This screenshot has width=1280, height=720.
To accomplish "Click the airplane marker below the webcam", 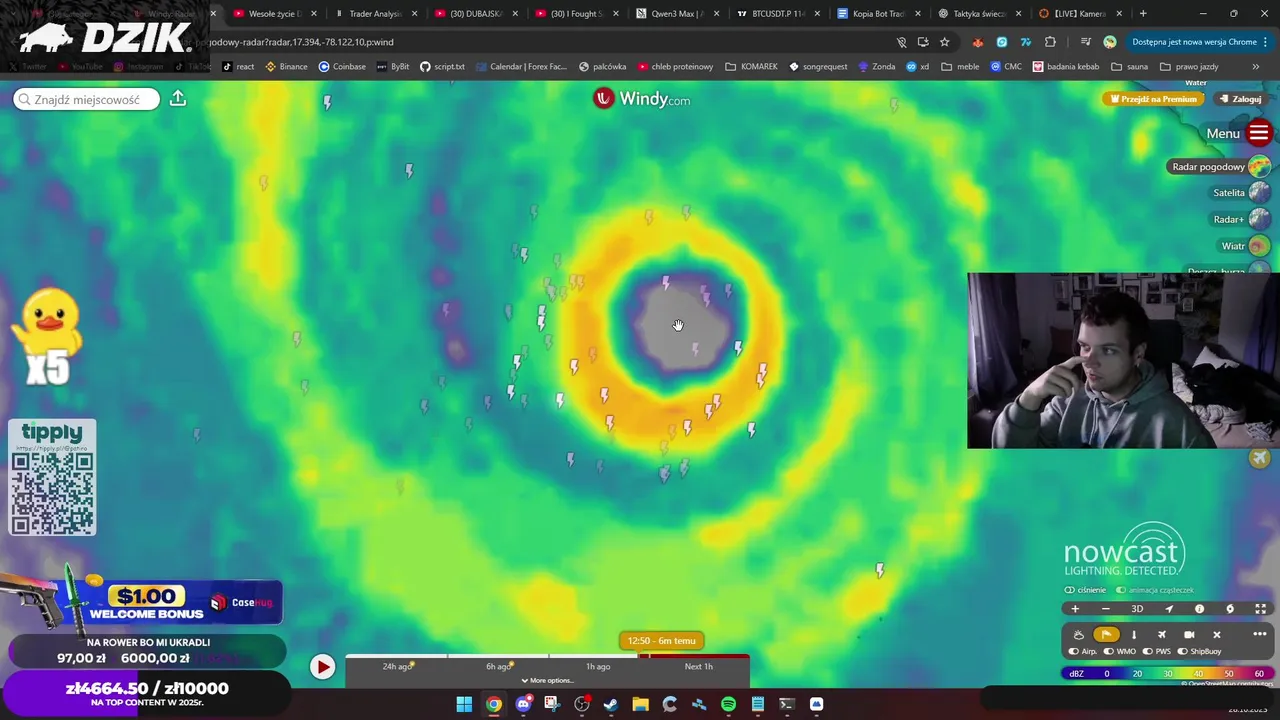I will (x=1260, y=458).
